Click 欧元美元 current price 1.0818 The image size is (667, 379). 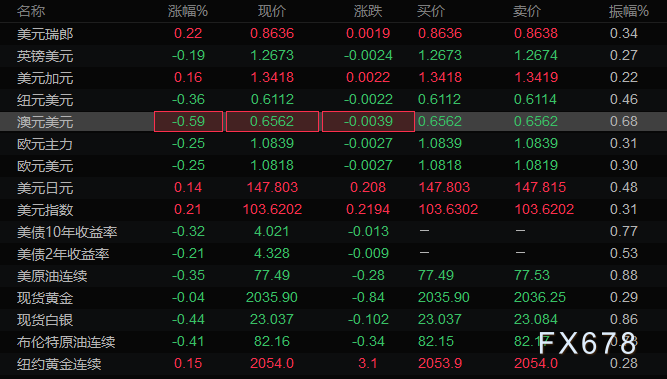(x=272, y=165)
